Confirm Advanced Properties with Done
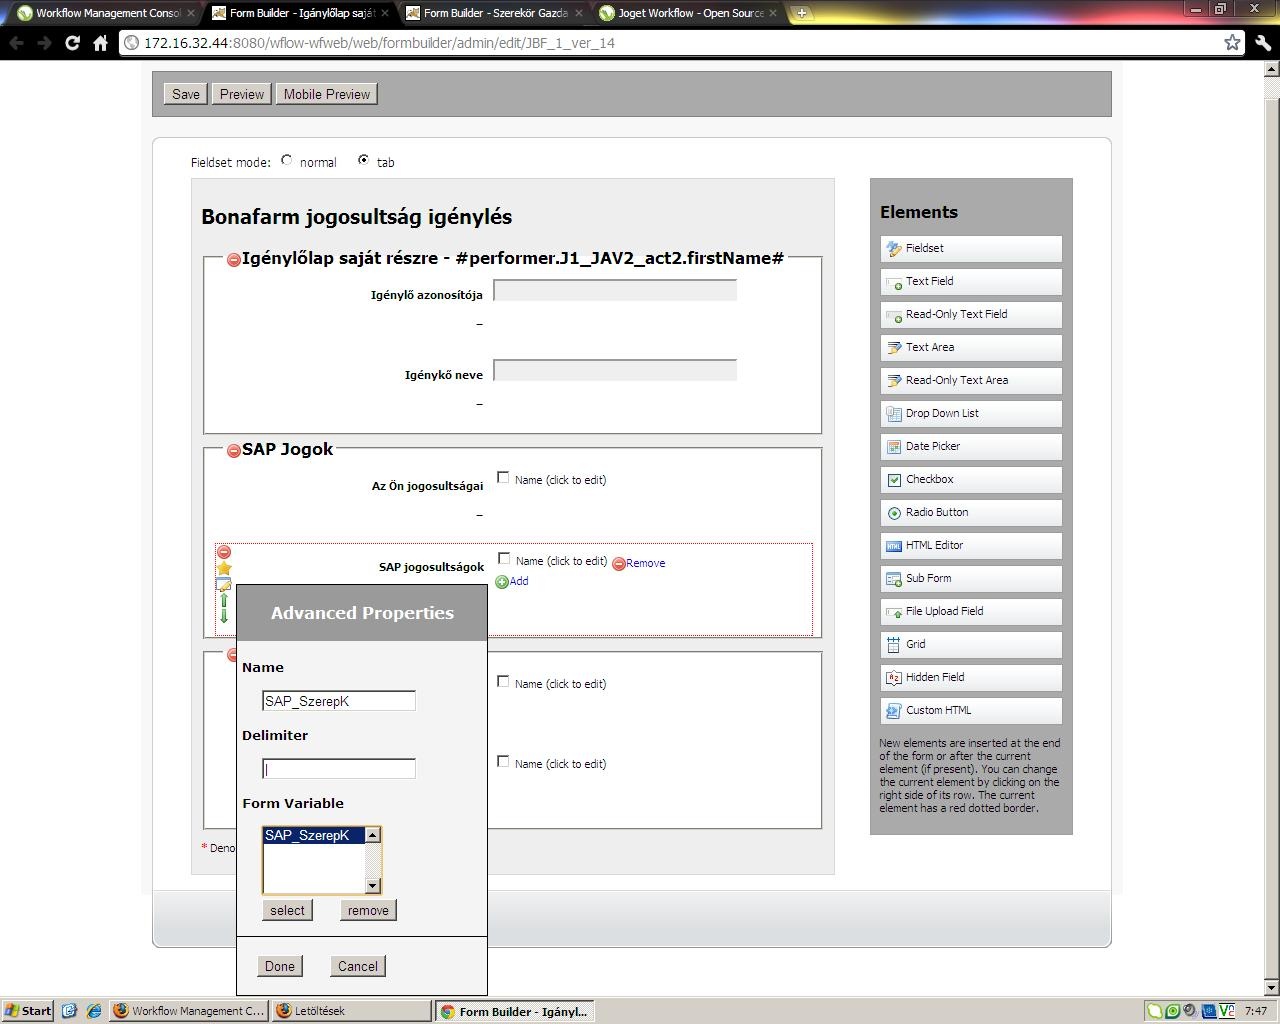This screenshot has height=1024, width=1280. [280, 966]
